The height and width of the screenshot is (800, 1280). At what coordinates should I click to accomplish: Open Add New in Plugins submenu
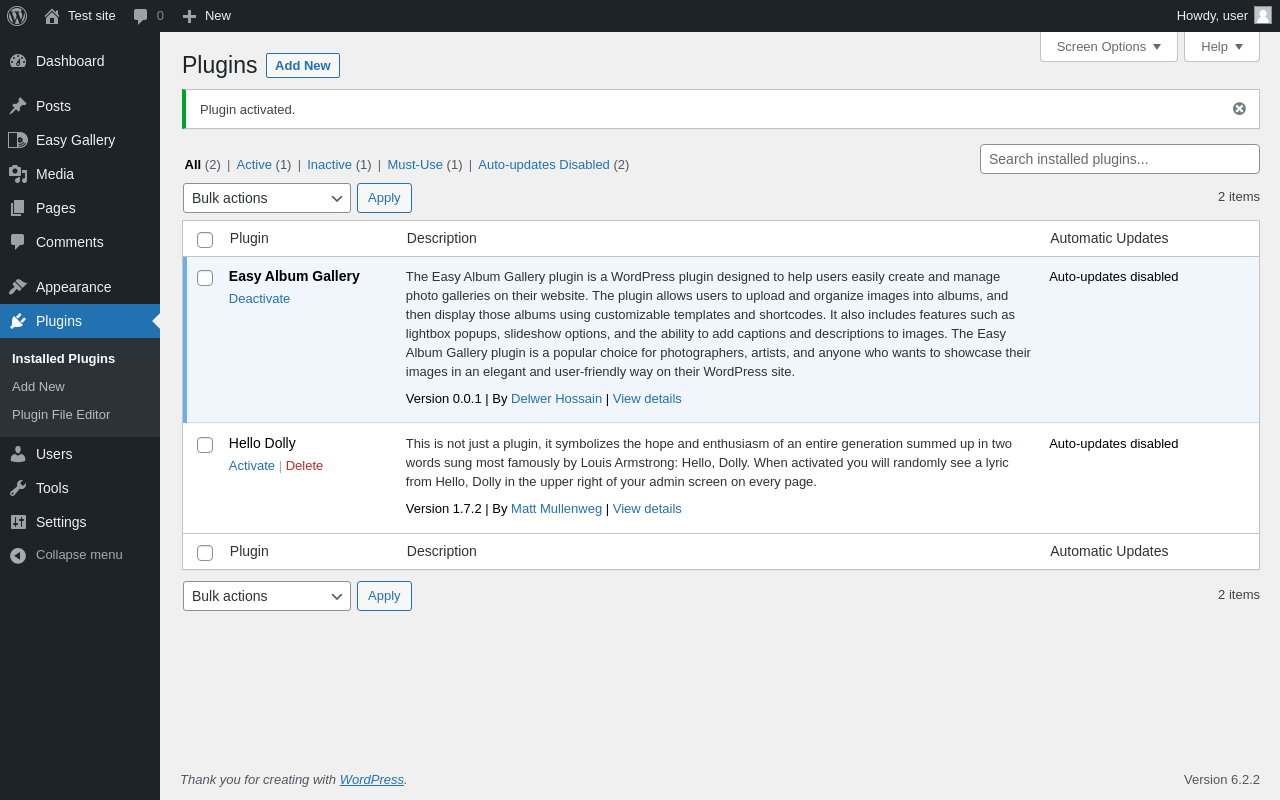click(x=38, y=387)
